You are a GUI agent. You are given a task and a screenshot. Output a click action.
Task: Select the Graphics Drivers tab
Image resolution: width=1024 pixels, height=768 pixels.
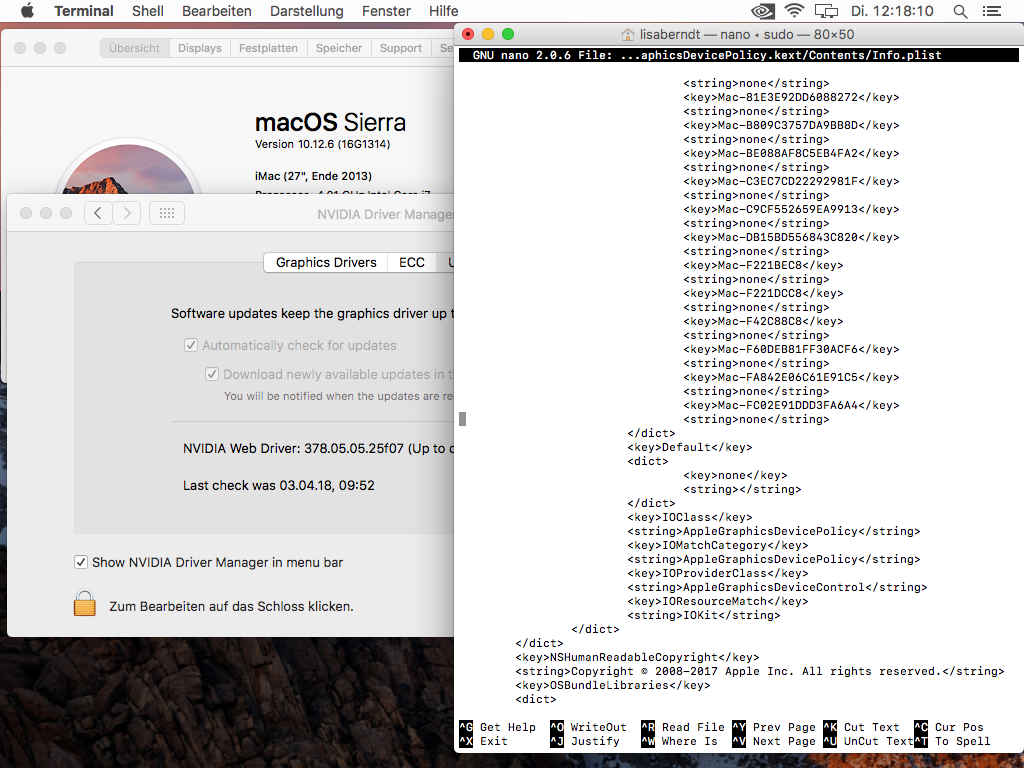[x=326, y=263]
